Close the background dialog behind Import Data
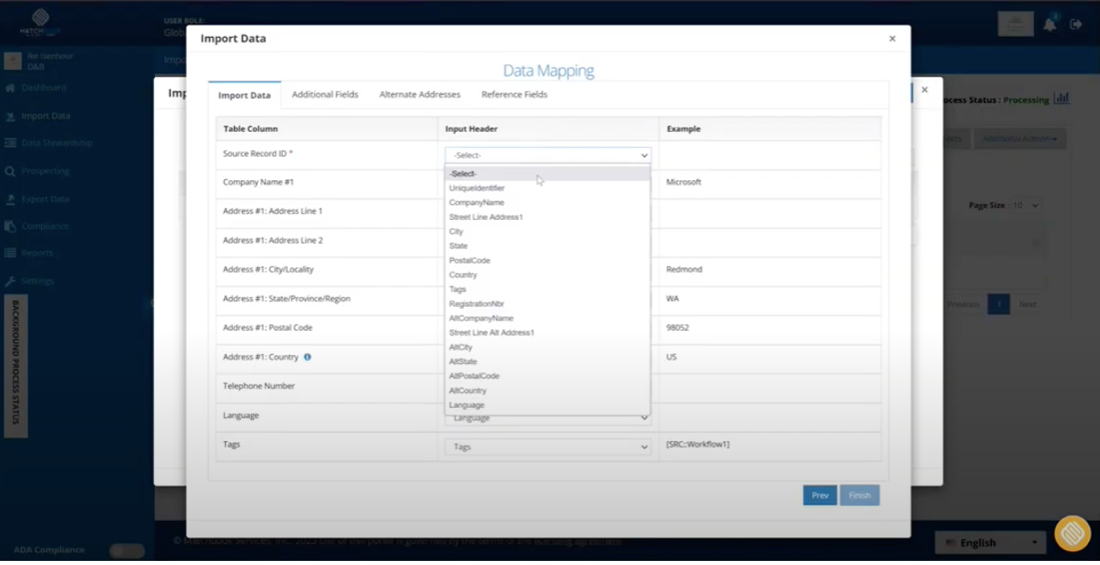Viewport: 1100px width, 565px height. (x=925, y=90)
